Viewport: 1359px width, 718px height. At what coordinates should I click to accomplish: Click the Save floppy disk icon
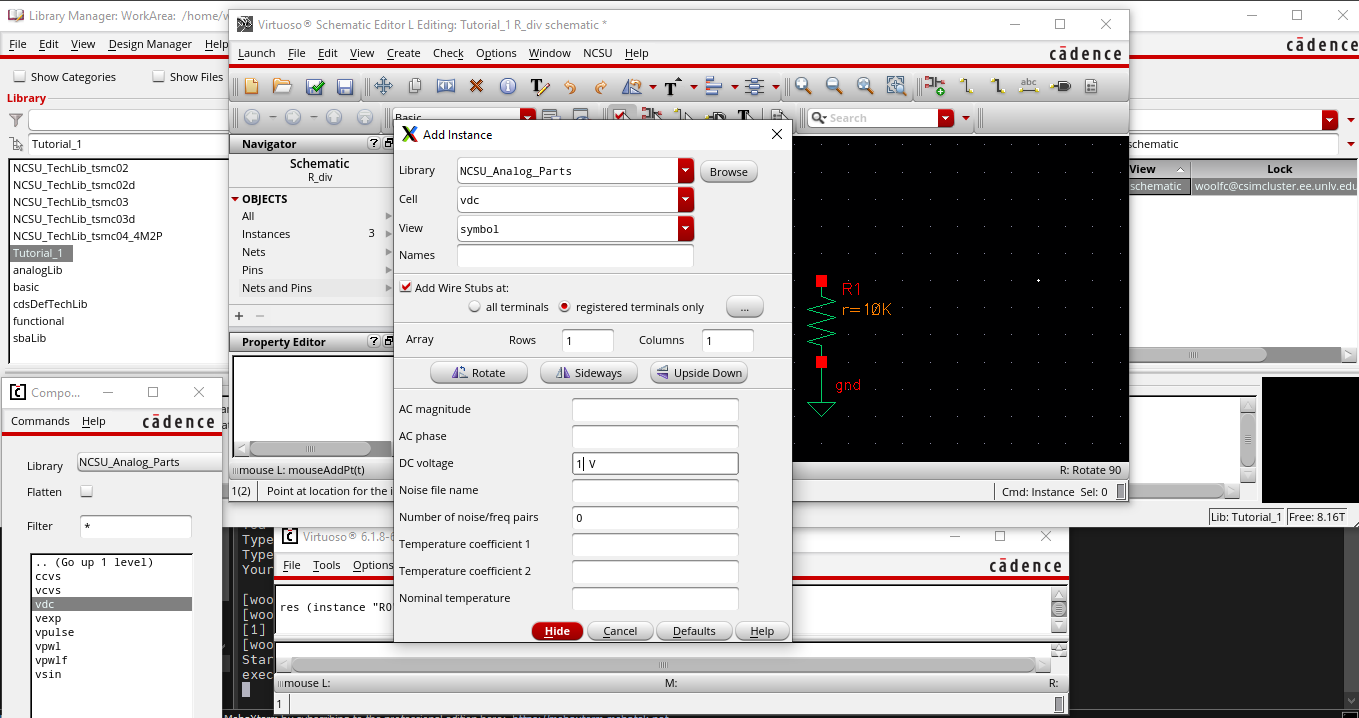(x=345, y=87)
